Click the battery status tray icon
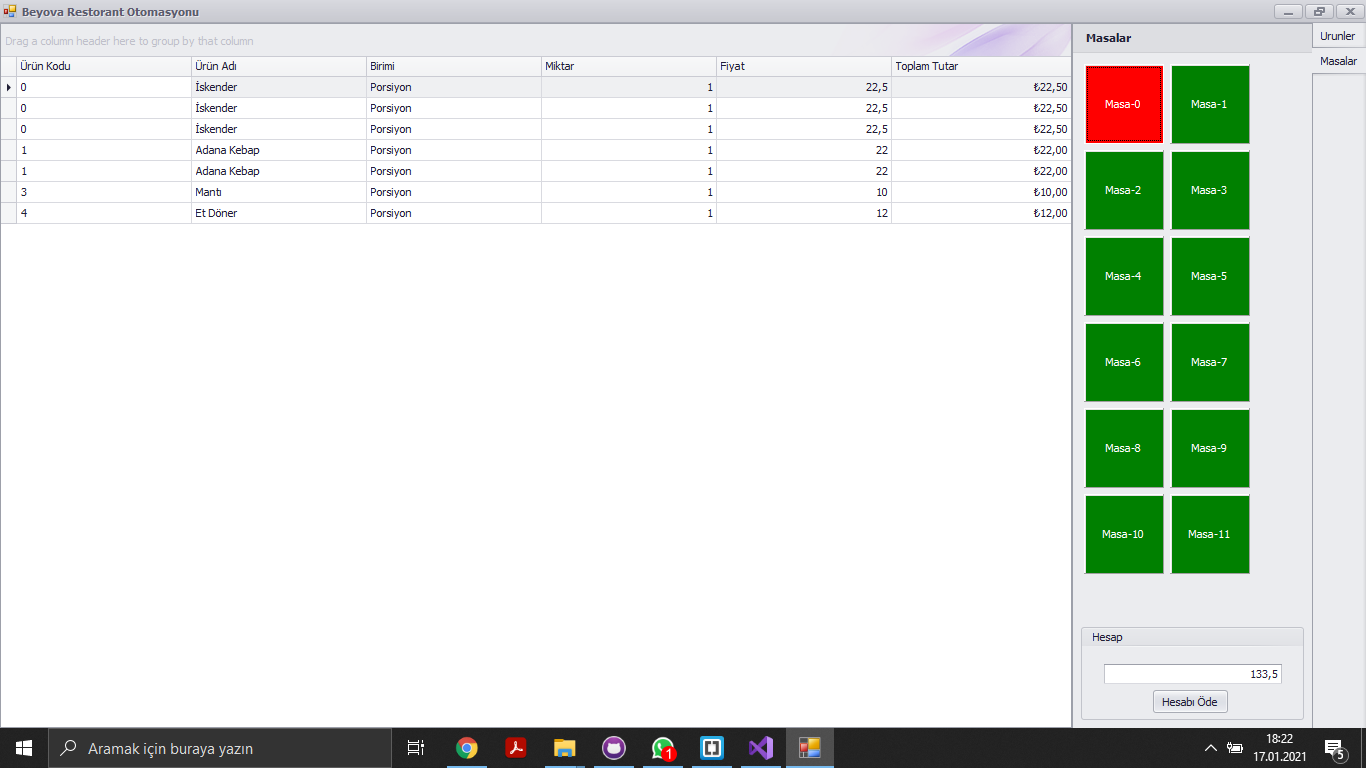 (1236, 748)
